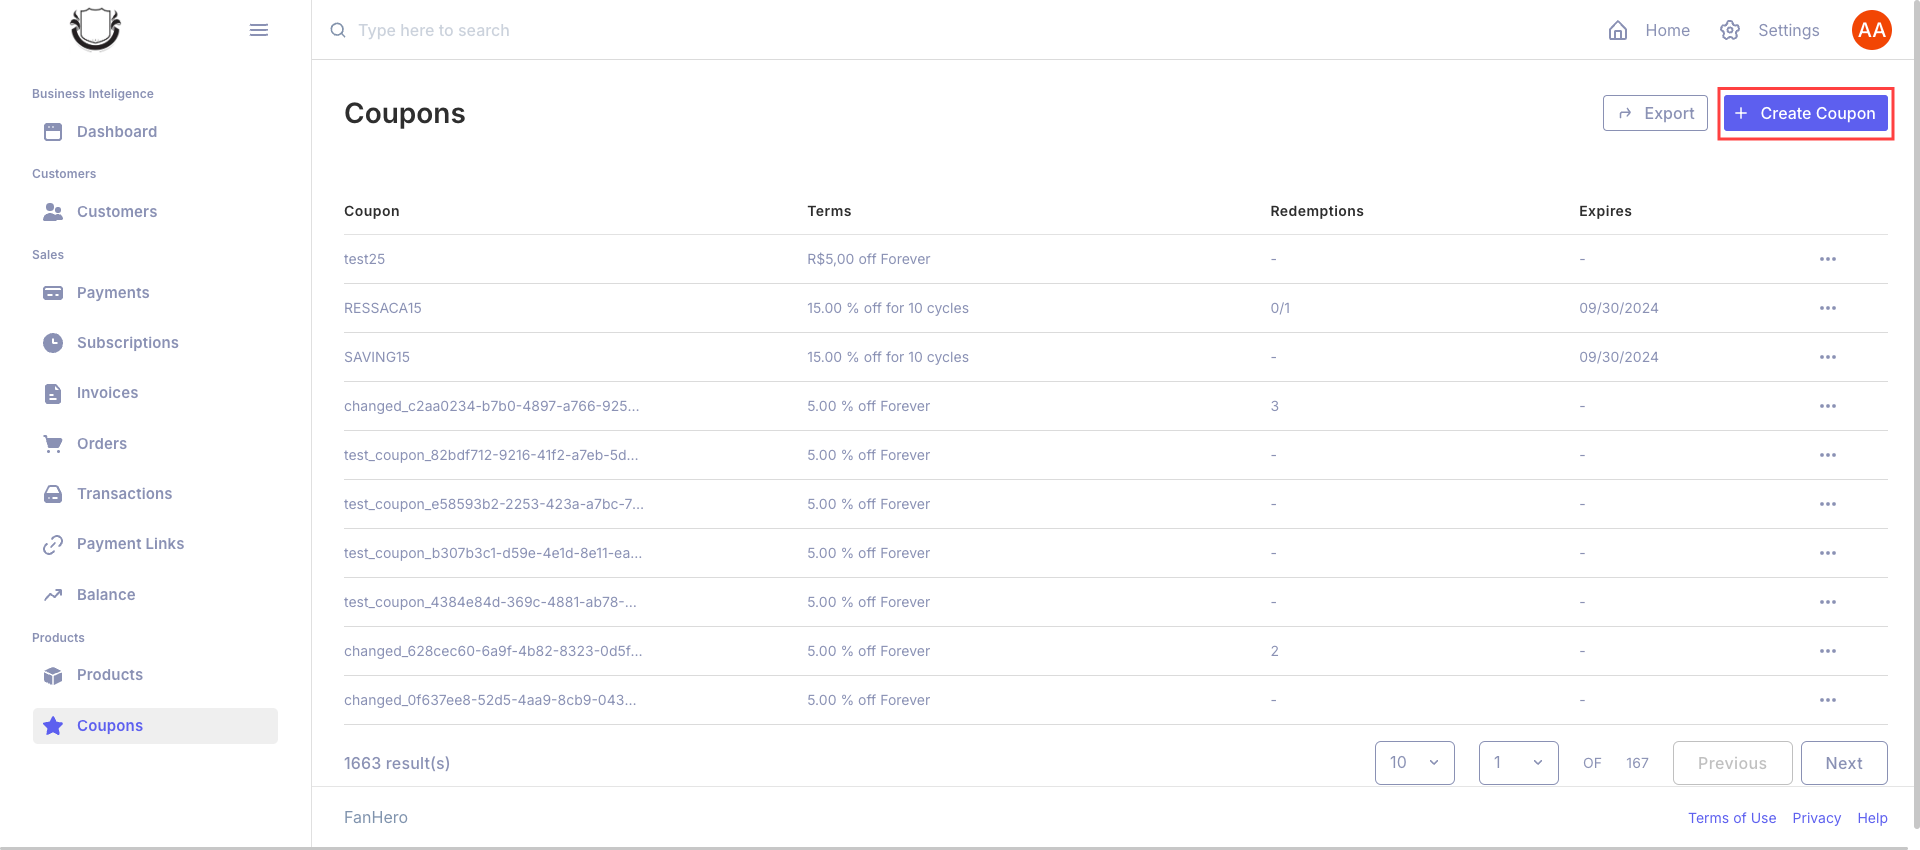Open the test25 coupon
The image size is (1920, 850).
click(x=364, y=259)
